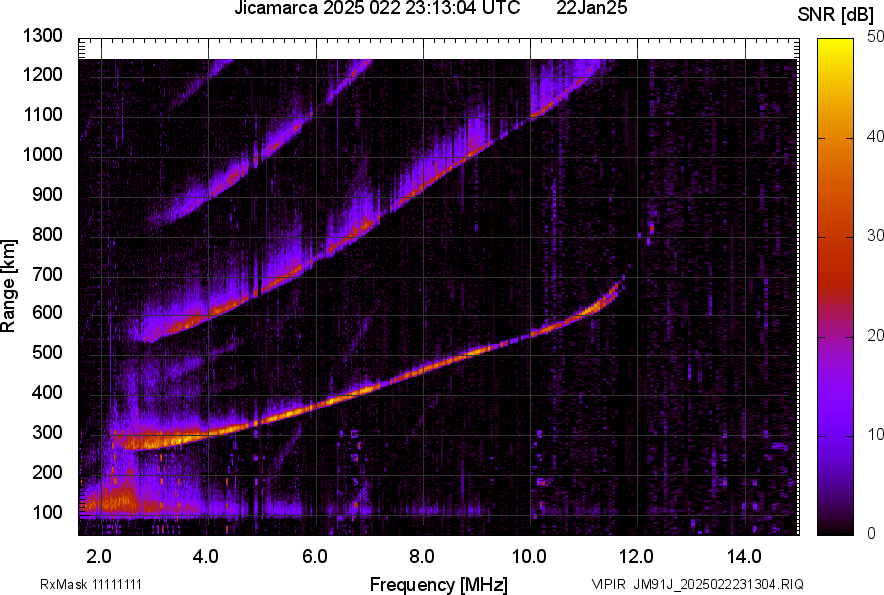This screenshot has width=884, height=595.
Task: Select the colorbar tick label '20'
Action: [x=875, y=336]
